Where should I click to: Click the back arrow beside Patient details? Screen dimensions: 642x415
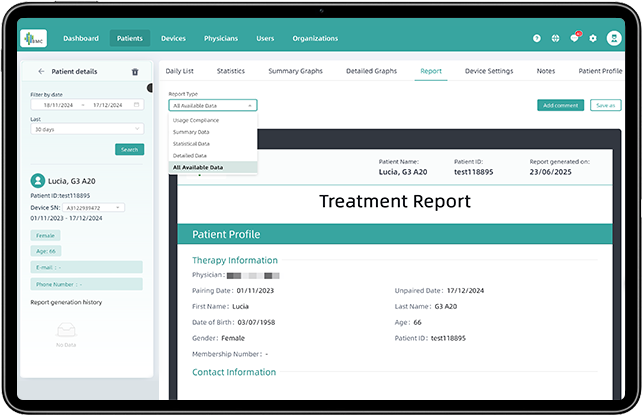[x=41, y=72]
